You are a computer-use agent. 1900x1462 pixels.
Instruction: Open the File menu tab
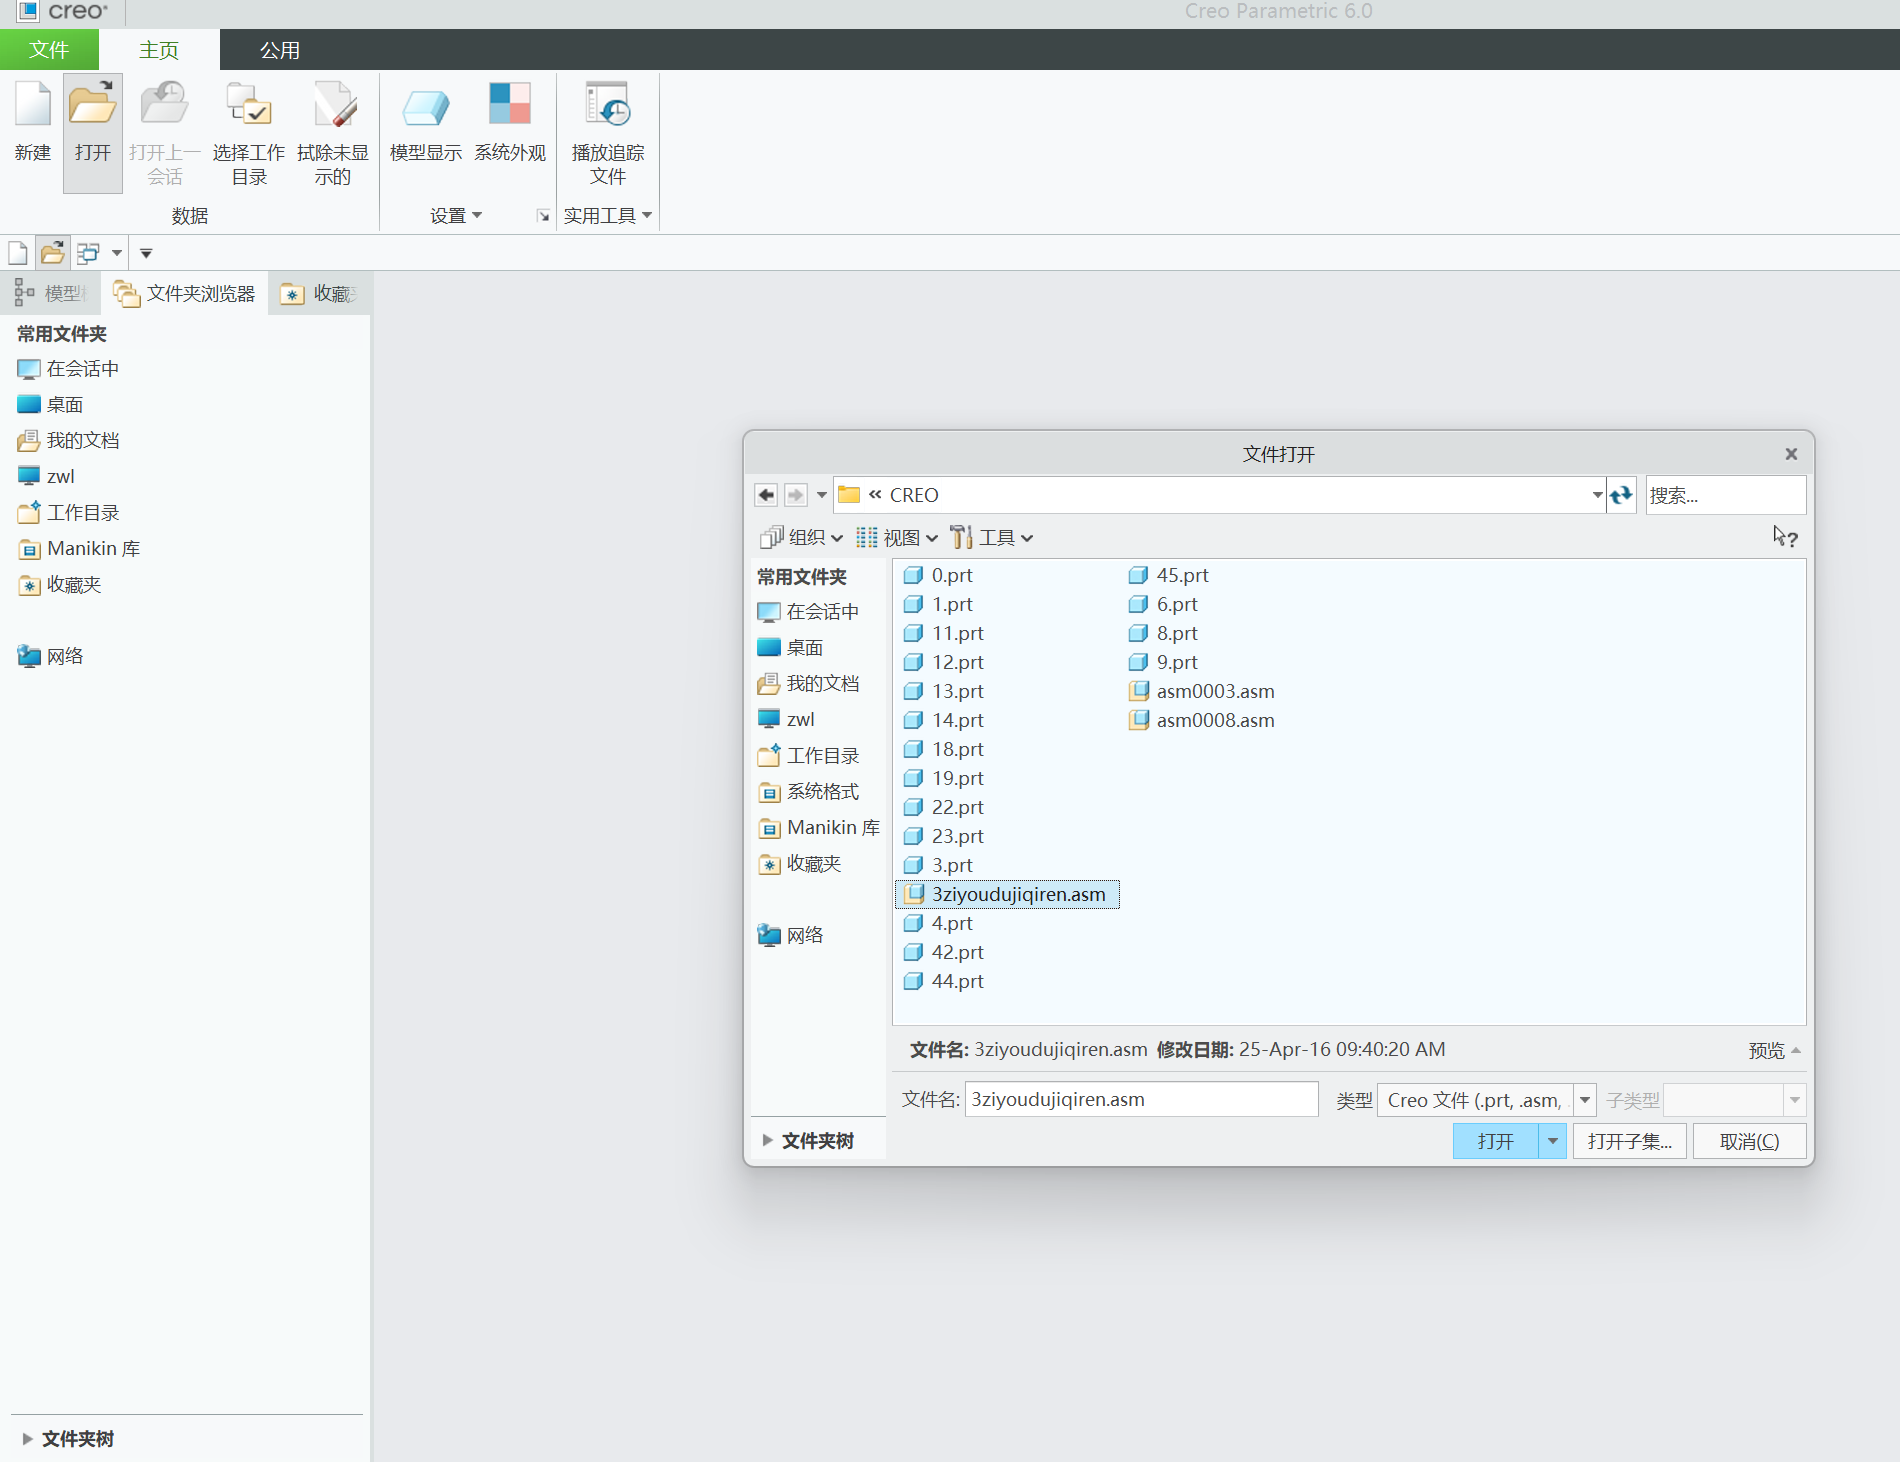(49, 50)
